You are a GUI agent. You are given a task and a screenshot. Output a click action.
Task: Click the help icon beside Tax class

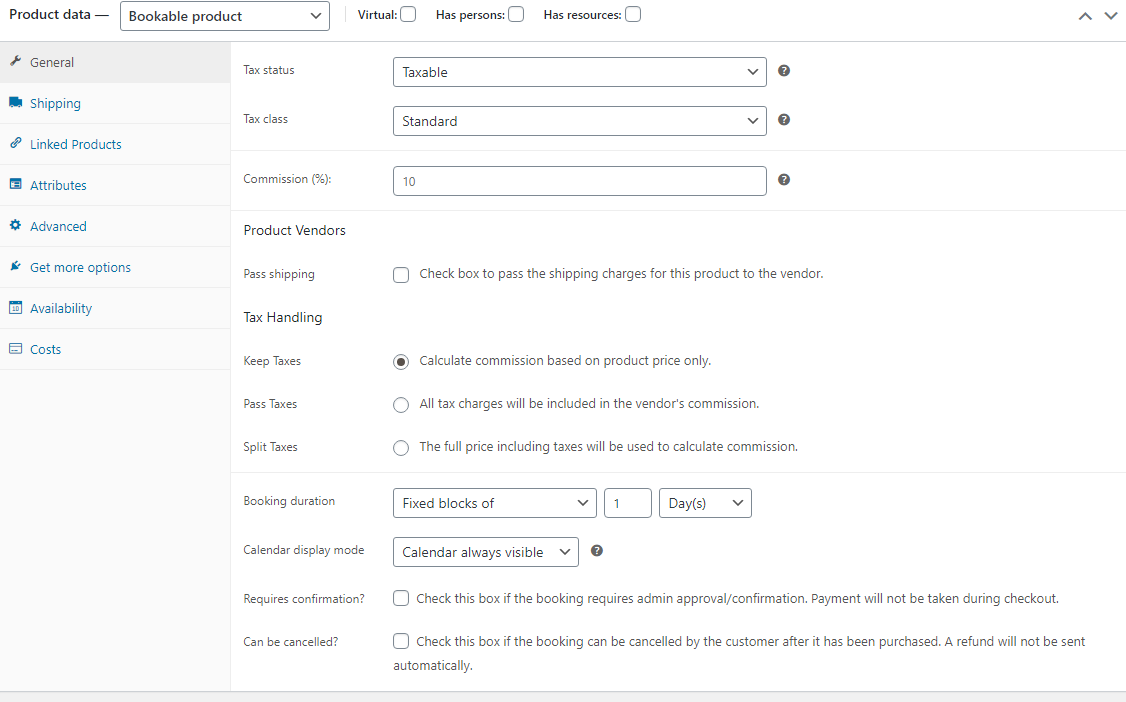coord(784,120)
